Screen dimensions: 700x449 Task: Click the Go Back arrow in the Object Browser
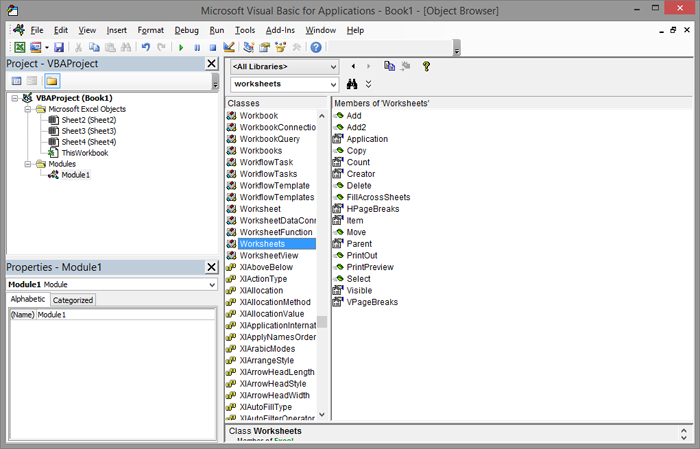click(x=353, y=67)
